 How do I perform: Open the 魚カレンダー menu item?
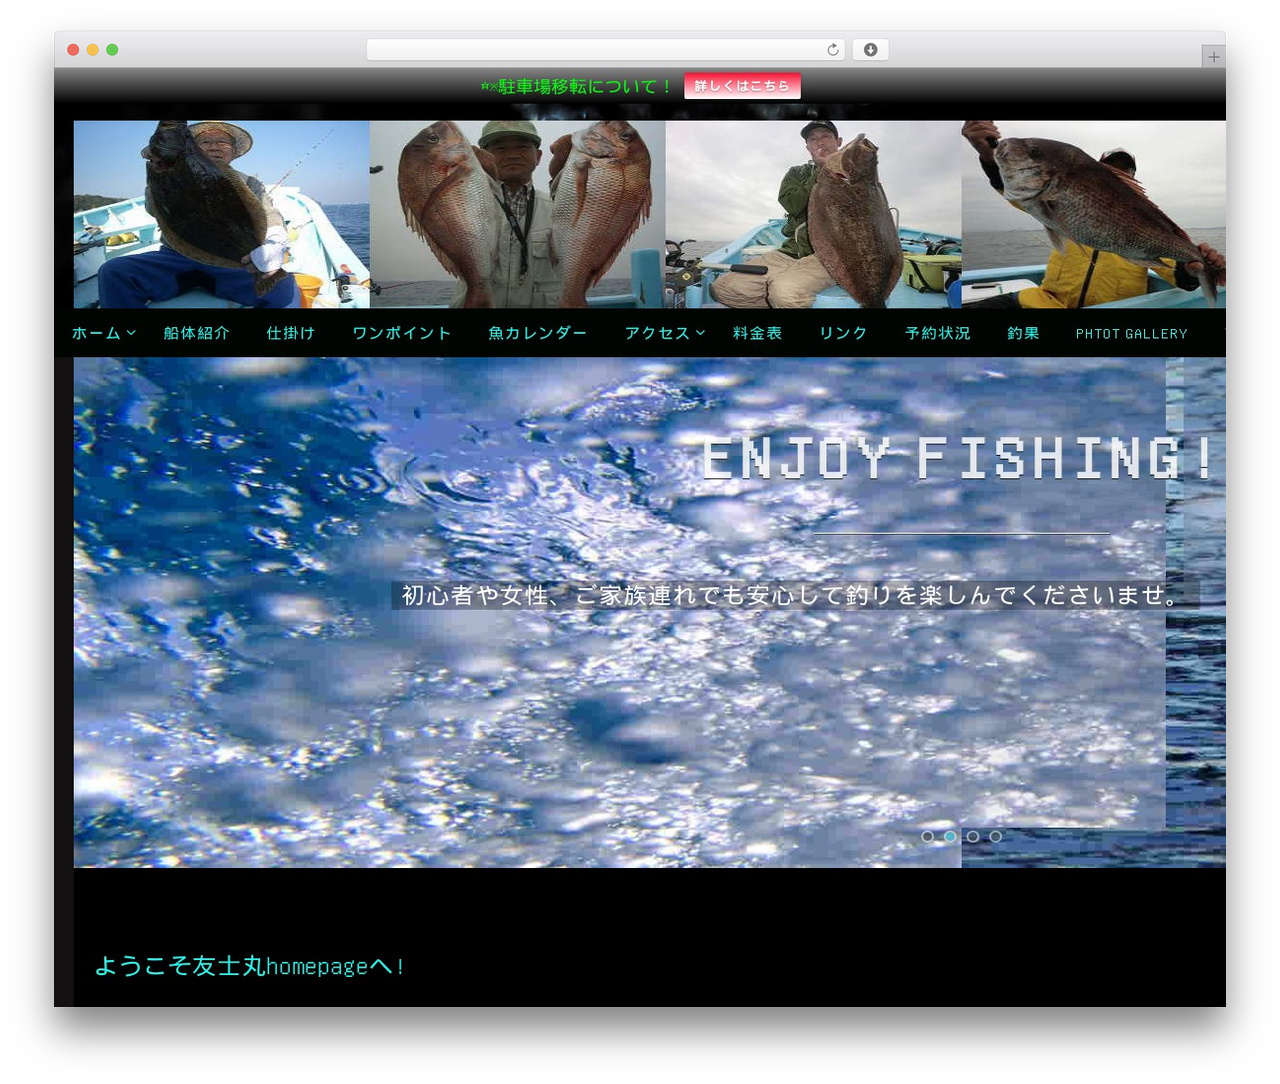coord(538,333)
